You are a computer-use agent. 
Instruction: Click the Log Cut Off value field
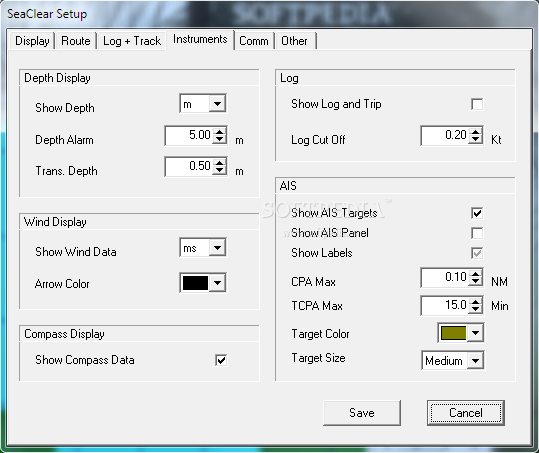pyautogui.click(x=445, y=135)
